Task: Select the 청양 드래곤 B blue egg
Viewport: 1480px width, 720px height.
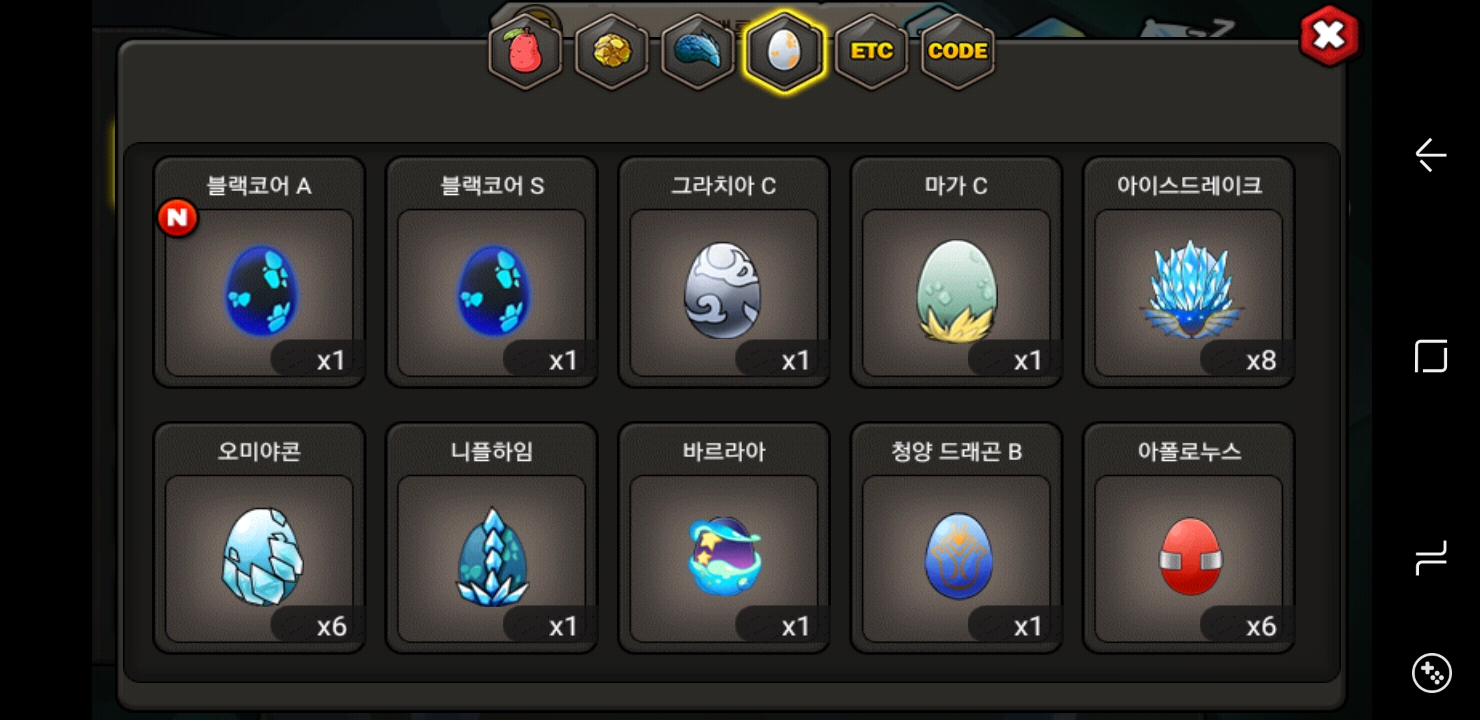Action: (956, 538)
